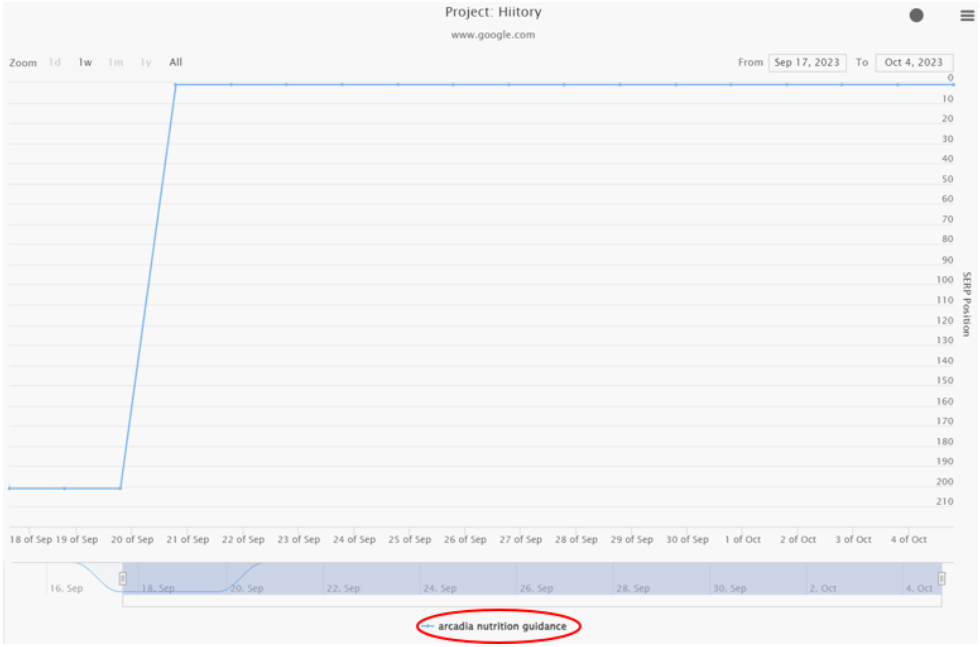Click the navigator scrollbar track below the mini chart

coord(530,601)
